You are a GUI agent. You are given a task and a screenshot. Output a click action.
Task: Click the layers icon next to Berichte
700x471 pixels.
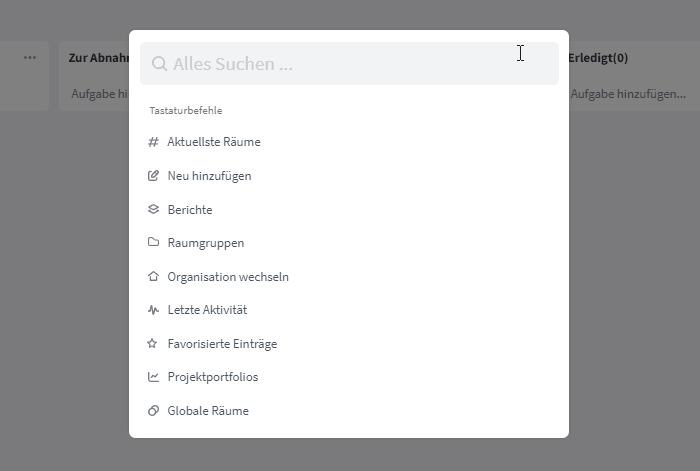[x=153, y=209]
